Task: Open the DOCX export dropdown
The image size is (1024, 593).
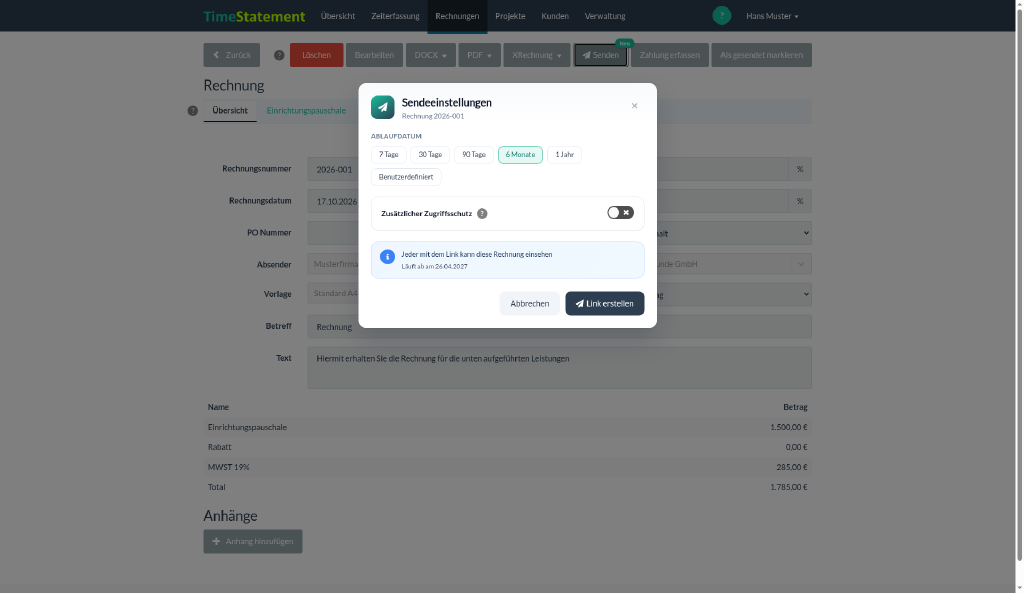Action: 430,55
